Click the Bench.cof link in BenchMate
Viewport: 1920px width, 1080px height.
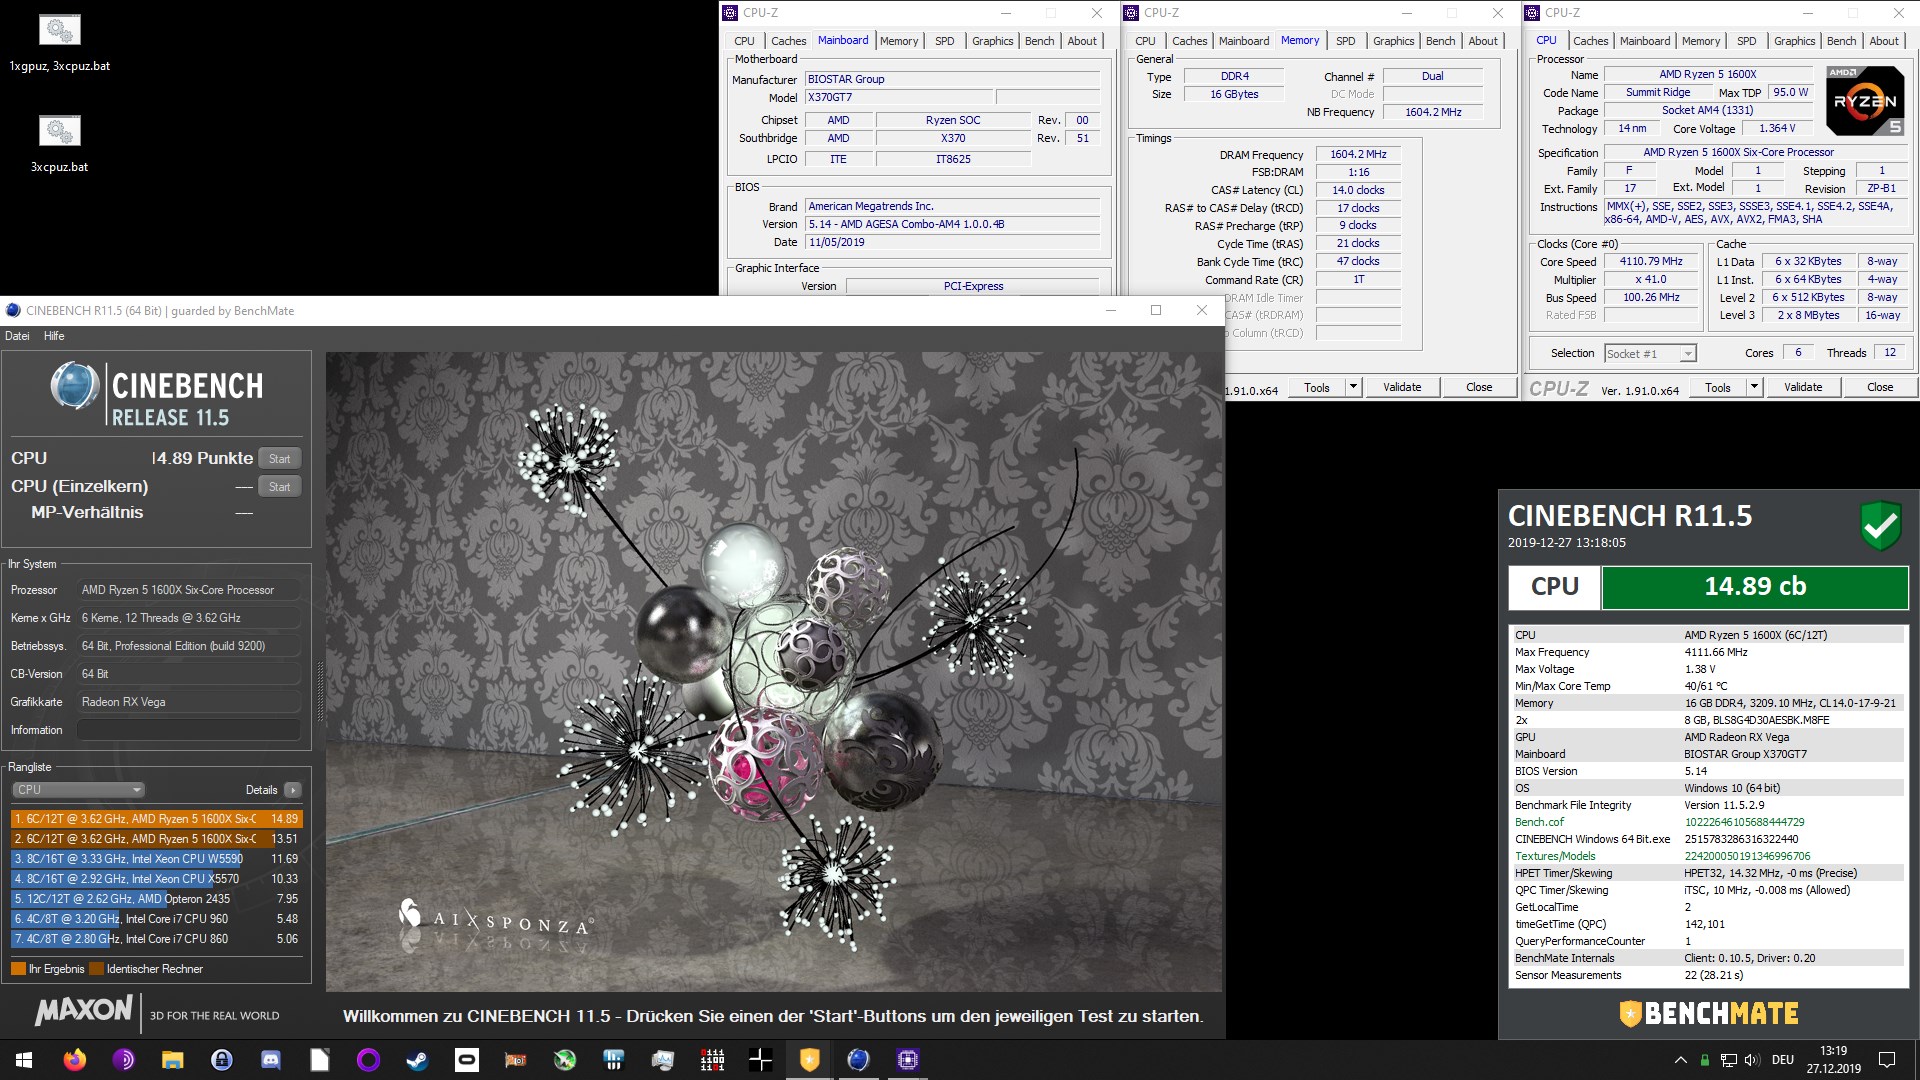click(x=1539, y=822)
